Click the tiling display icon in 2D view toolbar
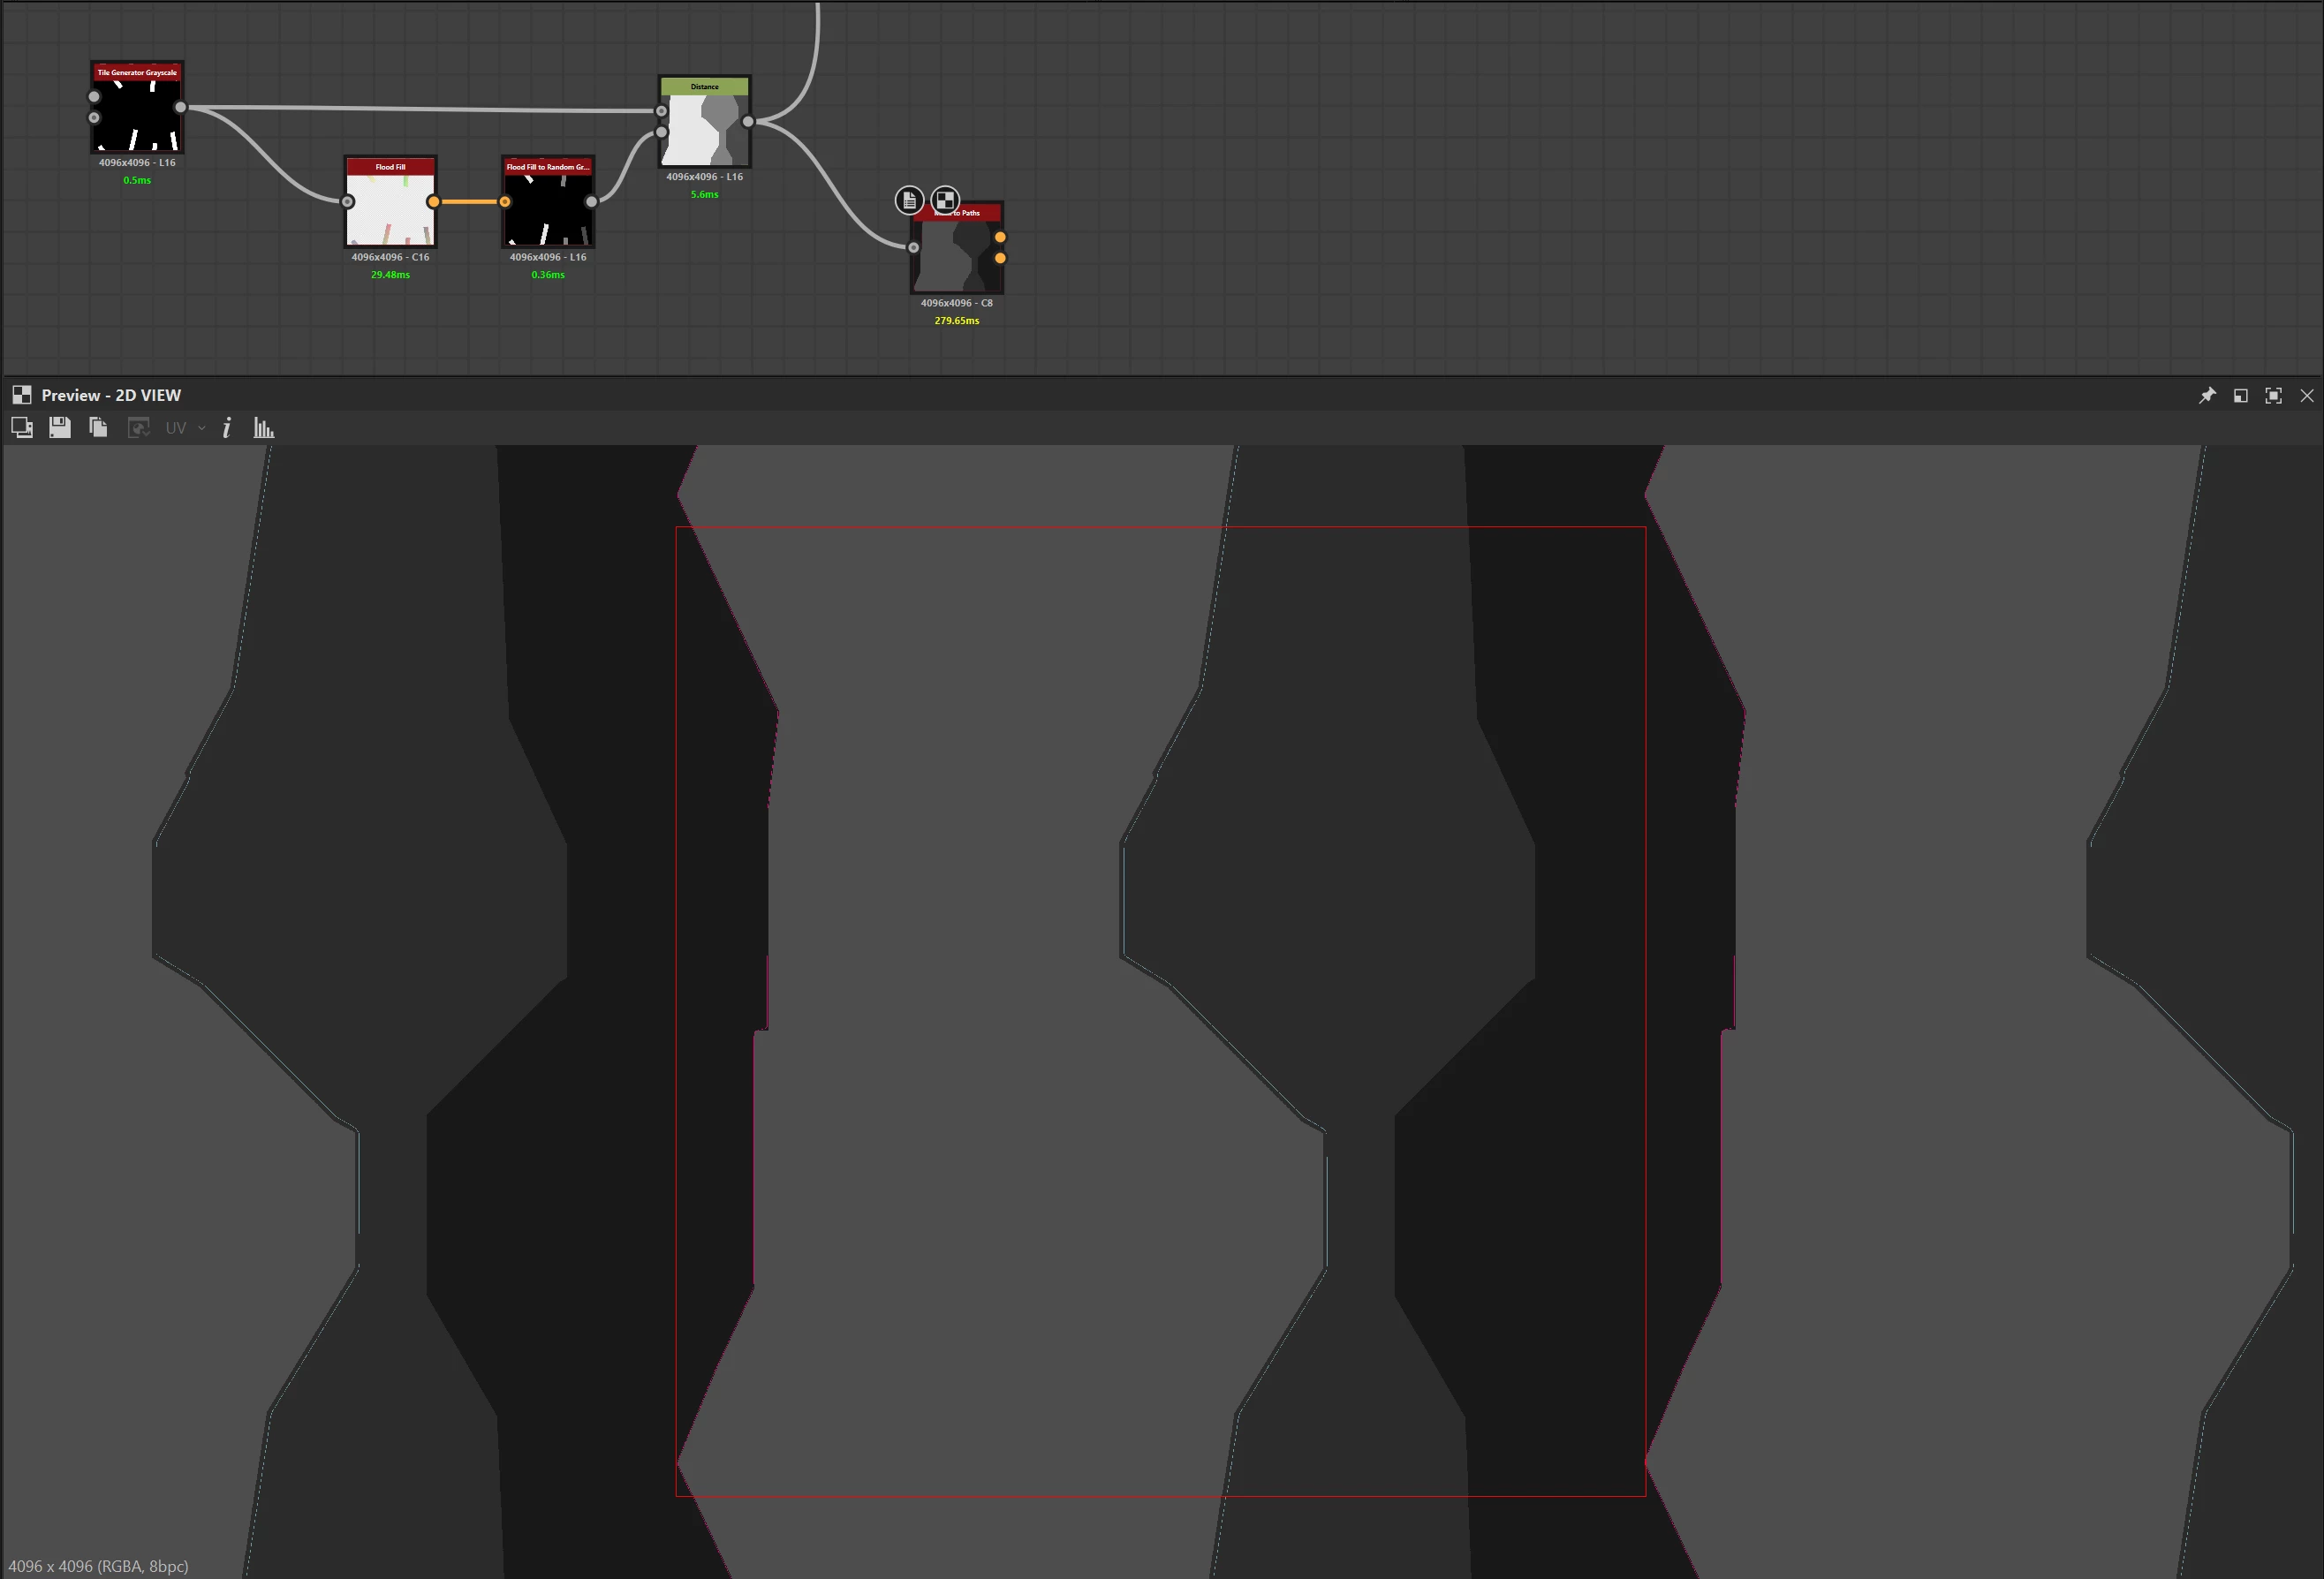The image size is (2324, 1579). click(22, 428)
